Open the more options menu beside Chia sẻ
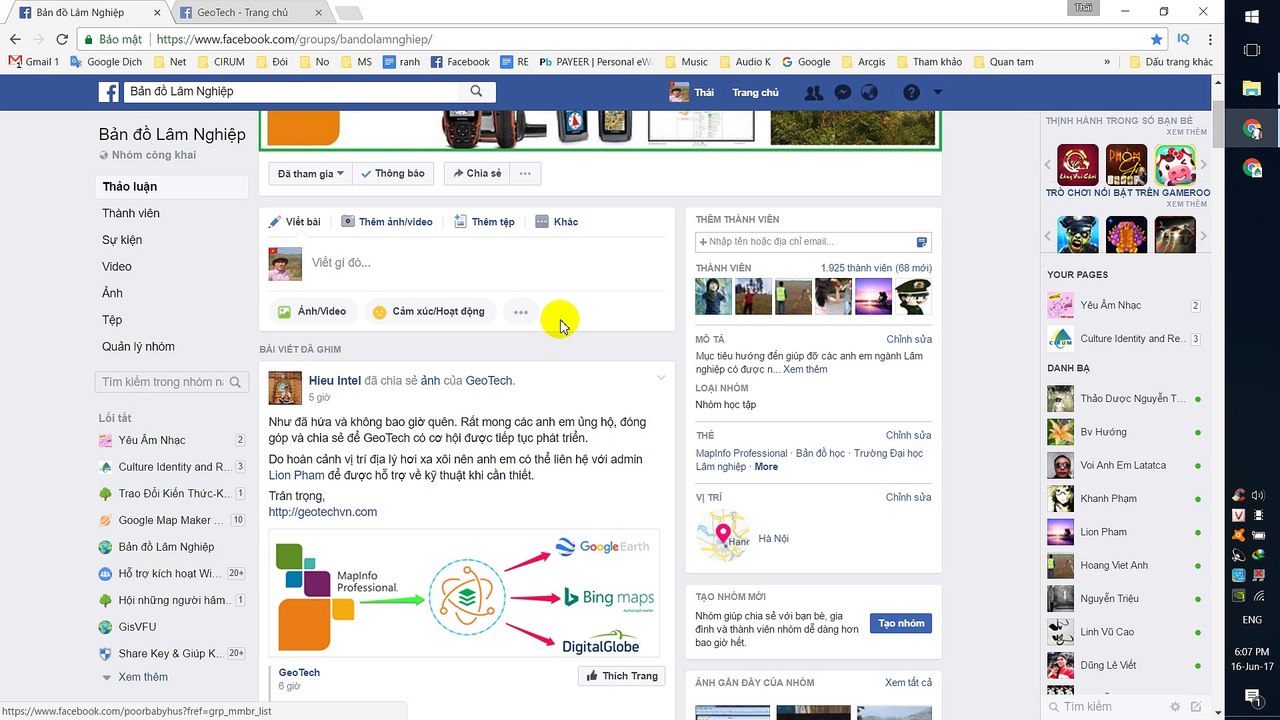The width and height of the screenshot is (1280, 720). pos(525,174)
